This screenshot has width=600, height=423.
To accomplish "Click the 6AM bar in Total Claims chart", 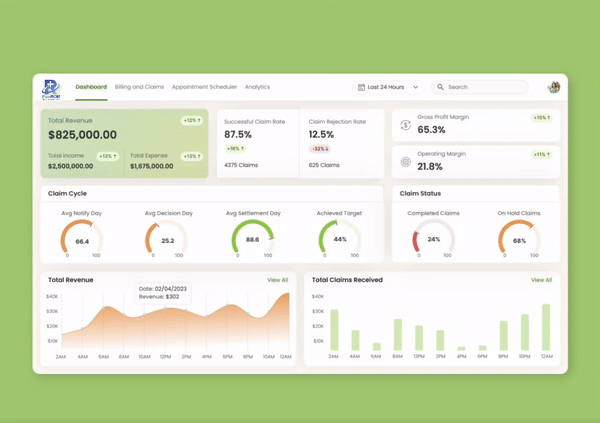I will 377,346.
